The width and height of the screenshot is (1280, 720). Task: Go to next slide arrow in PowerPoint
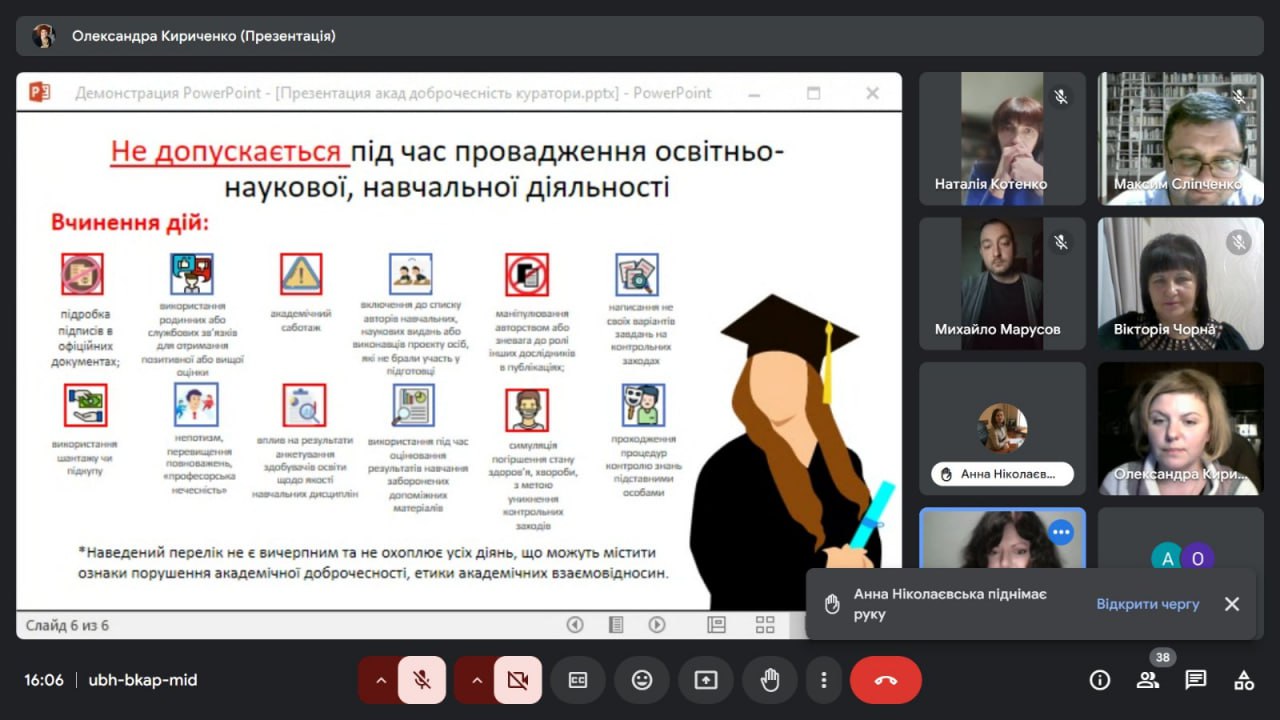tap(657, 625)
